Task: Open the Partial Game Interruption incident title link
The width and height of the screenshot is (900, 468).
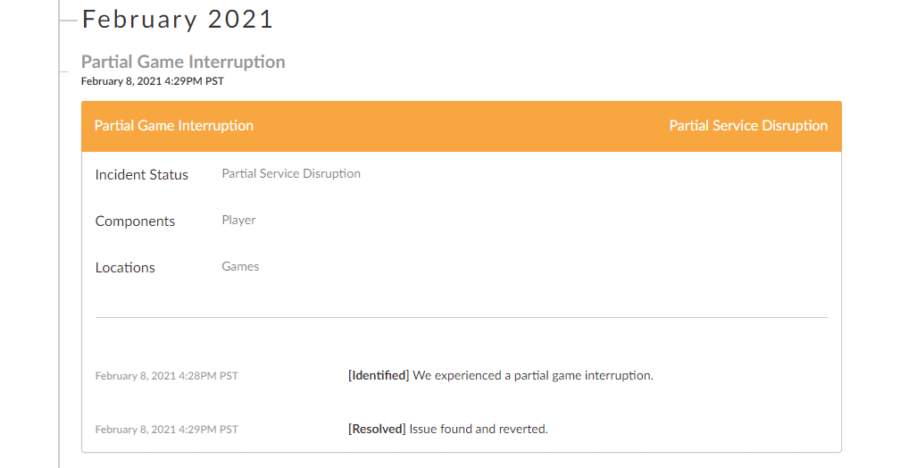Action: (183, 61)
